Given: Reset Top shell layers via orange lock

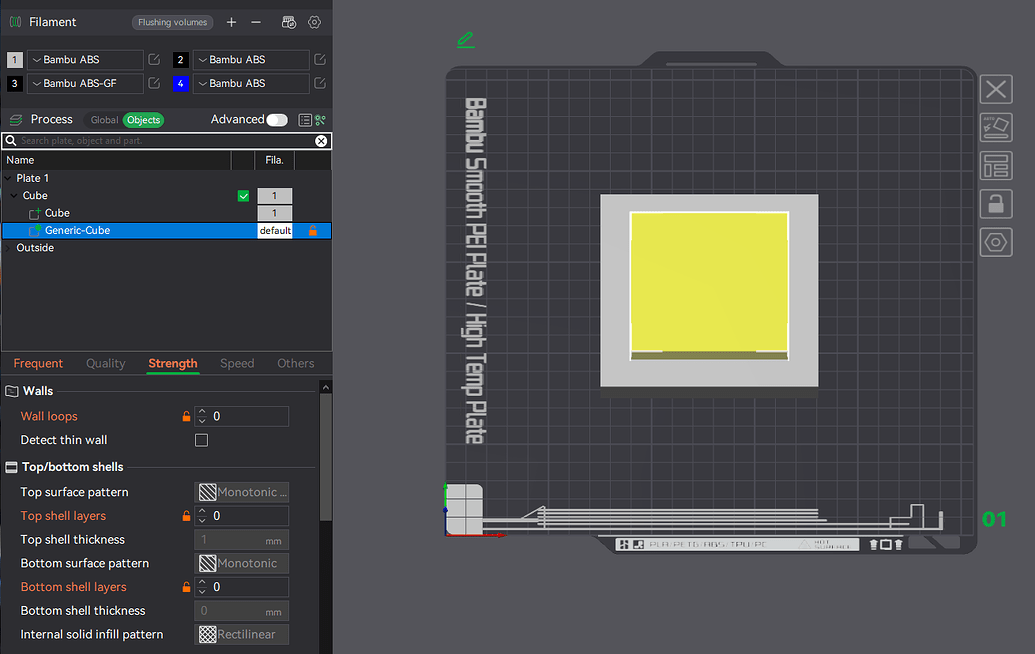Looking at the screenshot, I should [186, 516].
